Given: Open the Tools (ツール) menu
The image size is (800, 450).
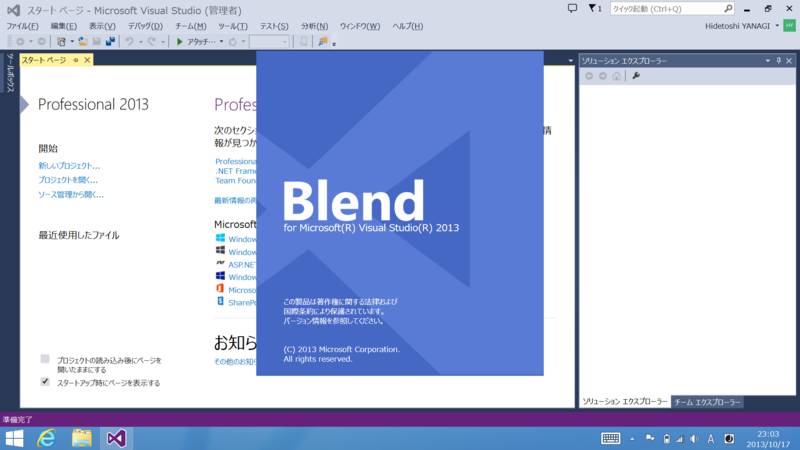Looking at the screenshot, I should tap(233, 26).
